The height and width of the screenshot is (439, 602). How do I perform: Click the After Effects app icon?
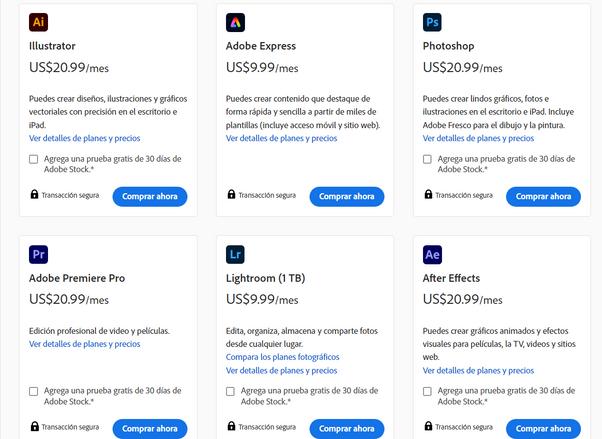(433, 254)
